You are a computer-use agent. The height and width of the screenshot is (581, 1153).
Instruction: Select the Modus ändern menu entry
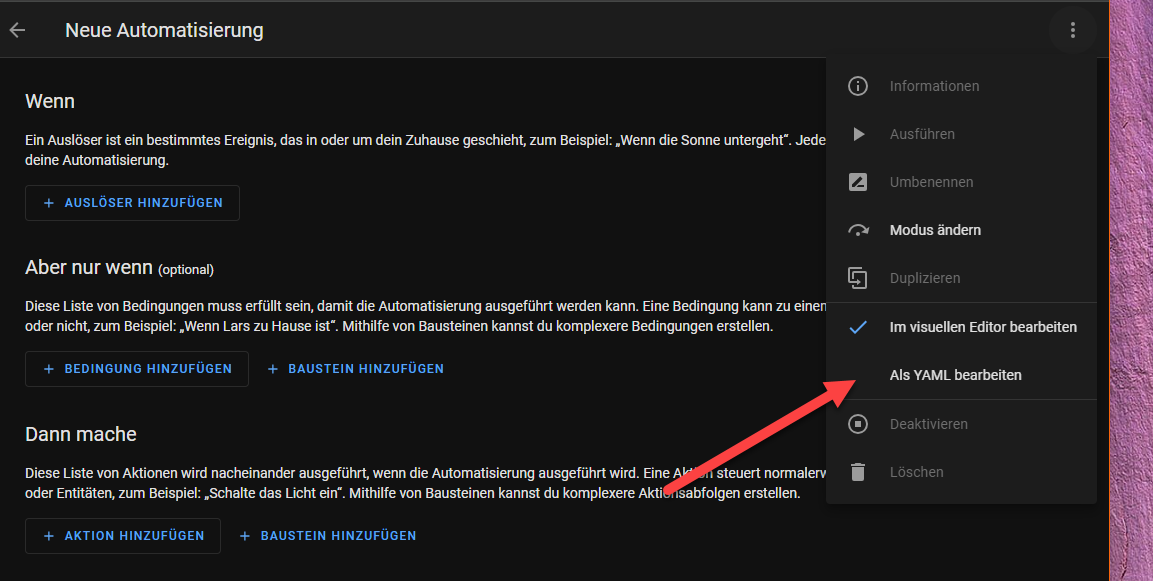tap(935, 230)
